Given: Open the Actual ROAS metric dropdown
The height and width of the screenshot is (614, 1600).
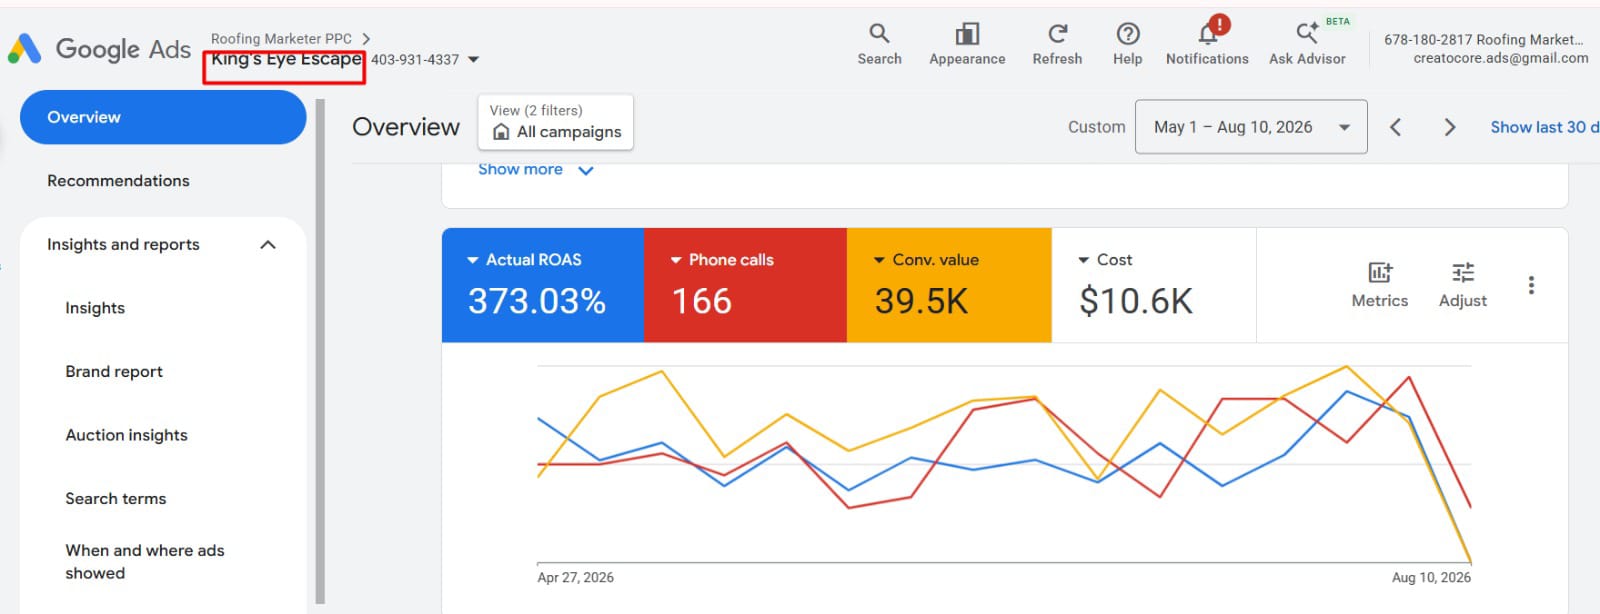Looking at the screenshot, I should tap(473, 260).
